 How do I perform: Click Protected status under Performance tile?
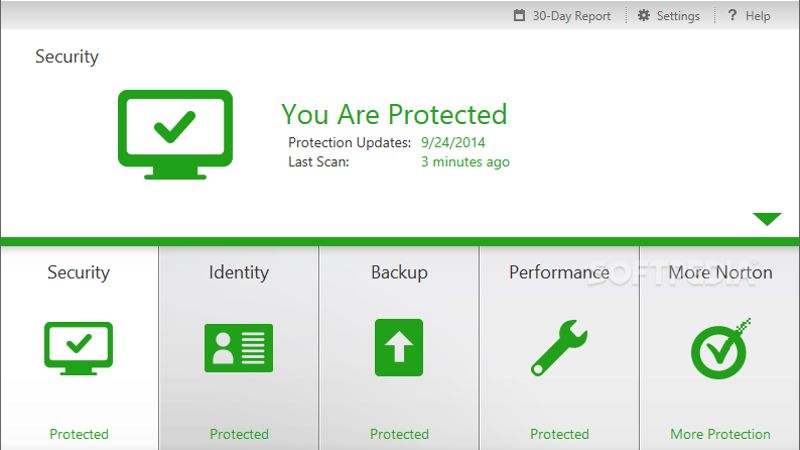(559, 434)
